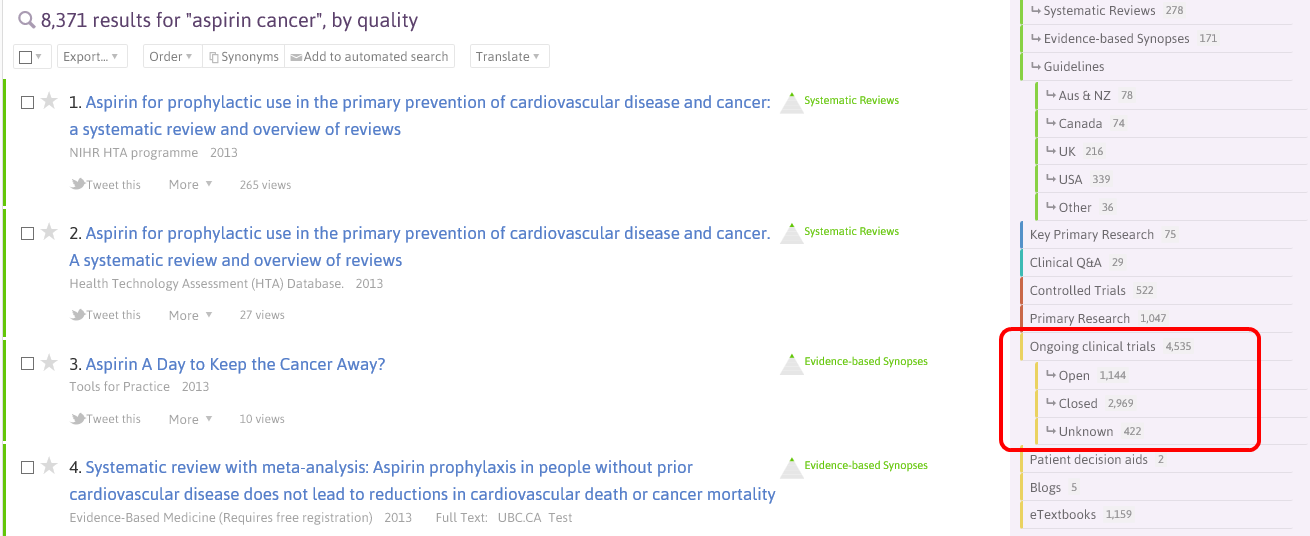Check the box for result 1

pos(28,102)
